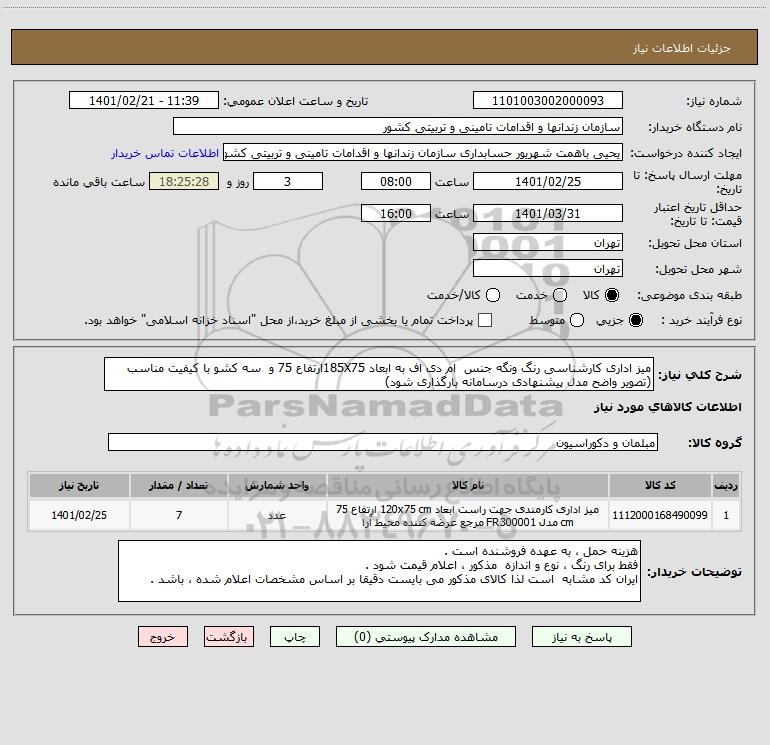
Task: Open اطلاعات تماس خریدار link
Action: [x=165, y=153]
